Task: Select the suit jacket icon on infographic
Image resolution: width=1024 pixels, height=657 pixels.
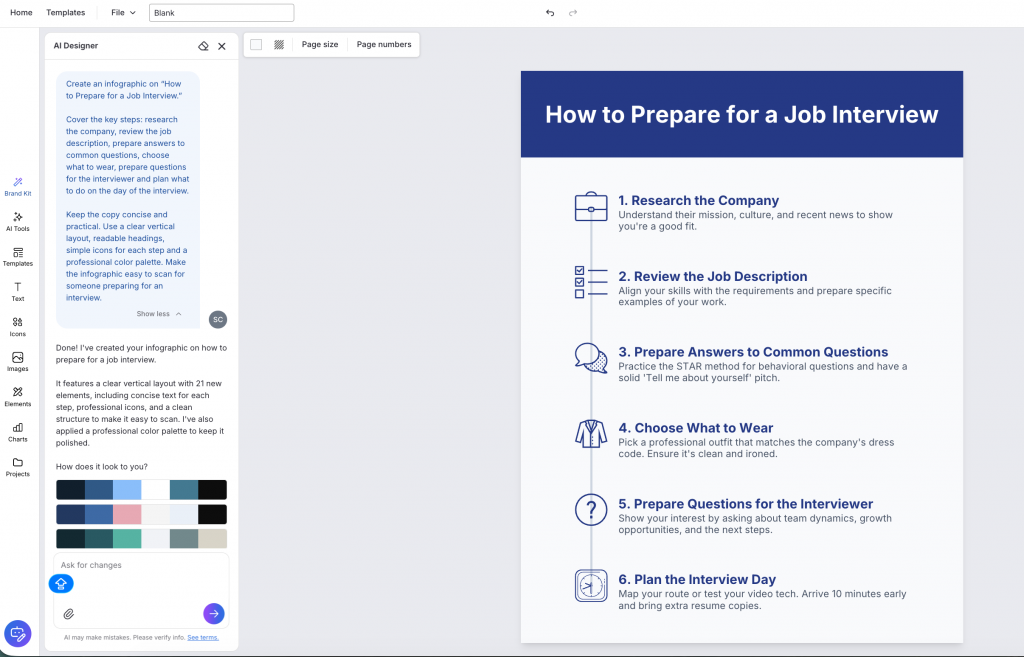Action: pos(591,434)
